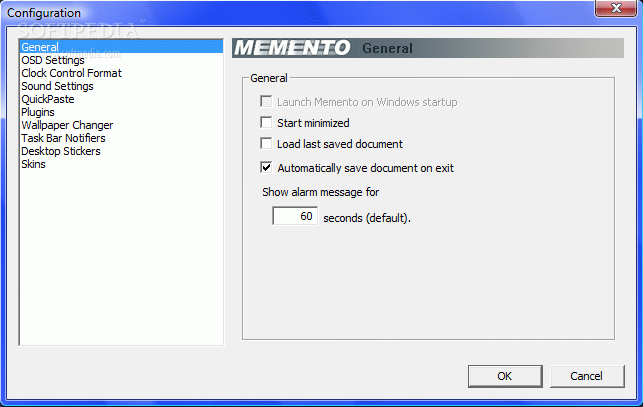Click the 'Show alarm message for' label

[x=321, y=192]
